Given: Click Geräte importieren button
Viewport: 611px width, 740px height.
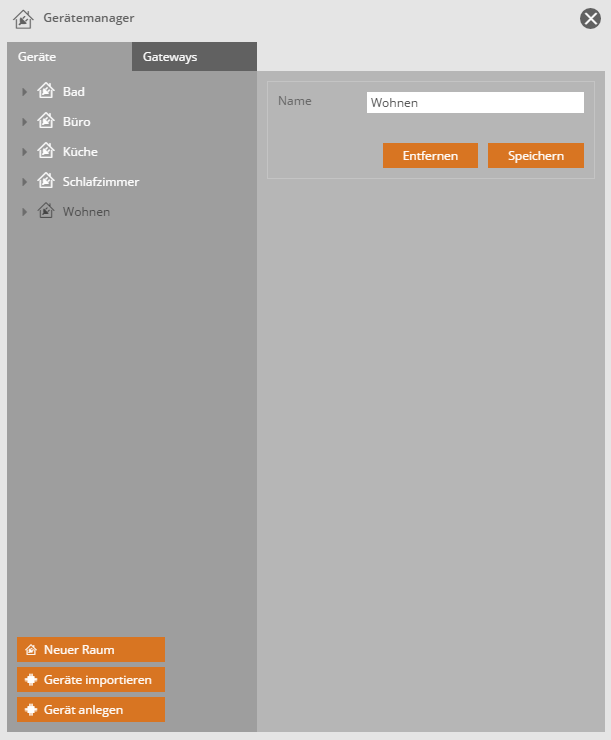Looking at the screenshot, I should [x=91, y=680].
